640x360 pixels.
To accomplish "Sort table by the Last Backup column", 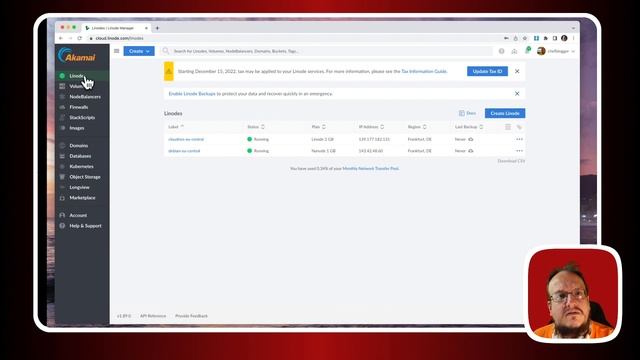I will click(x=469, y=127).
